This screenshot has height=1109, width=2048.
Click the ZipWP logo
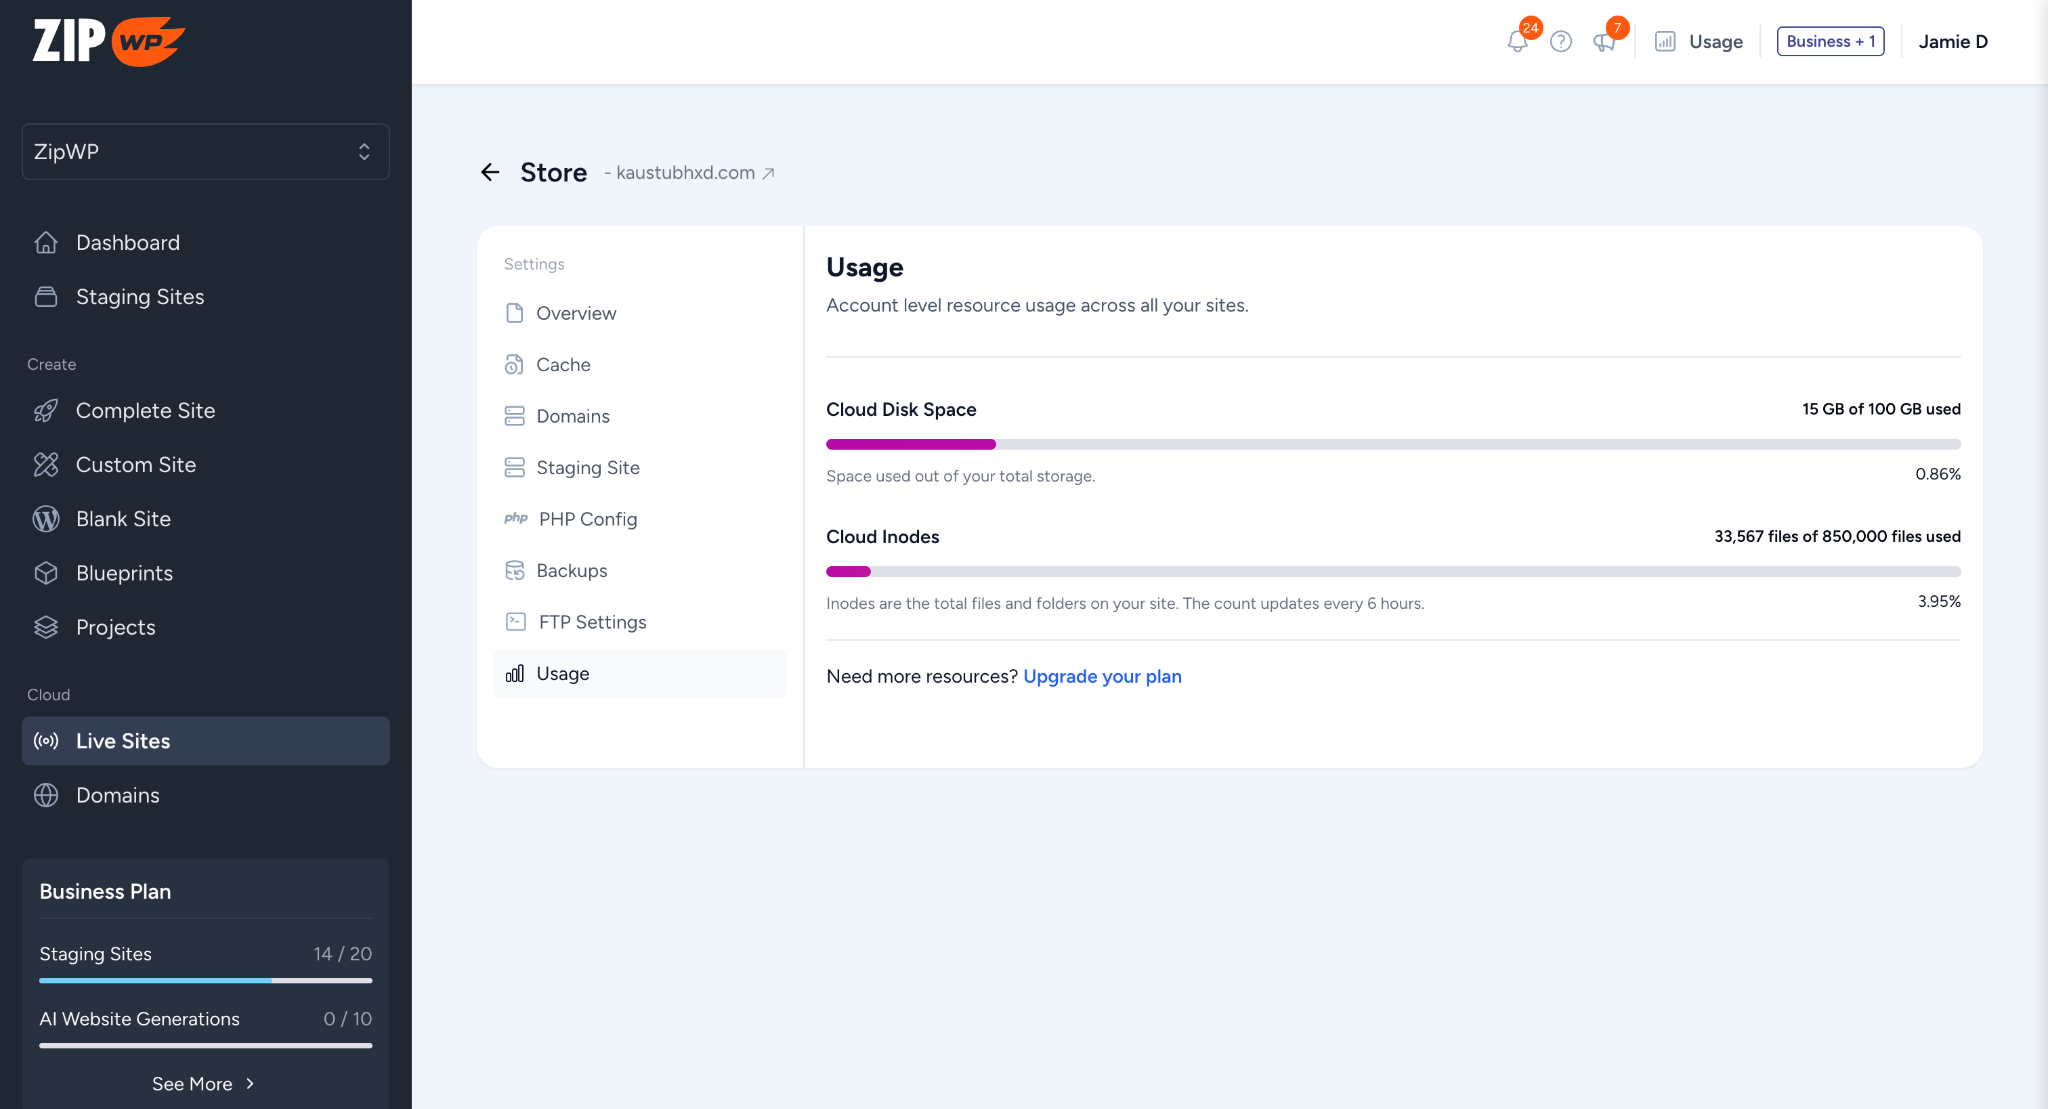pyautogui.click(x=109, y=41)
